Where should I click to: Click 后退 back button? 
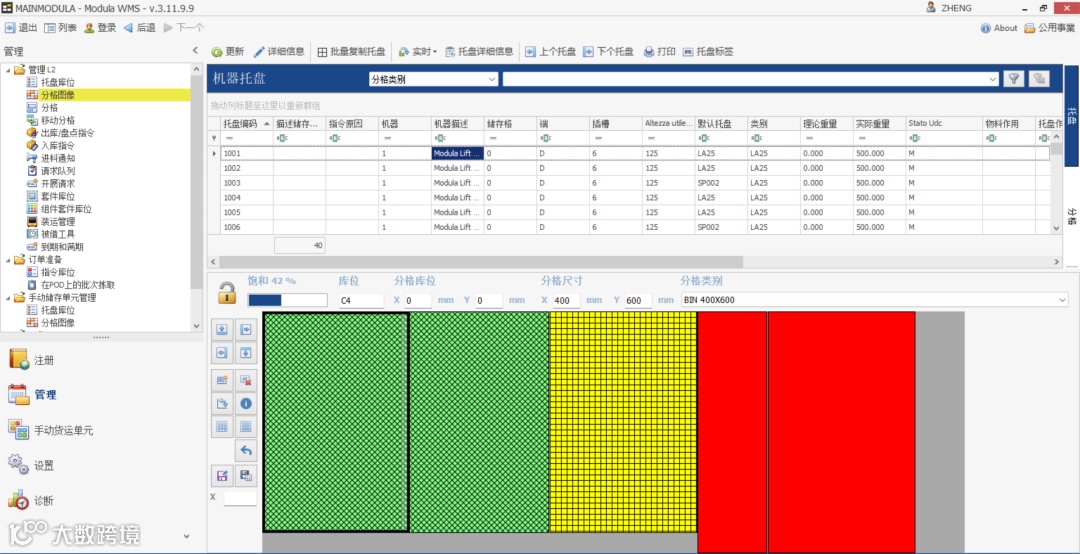tap(140, 28)
